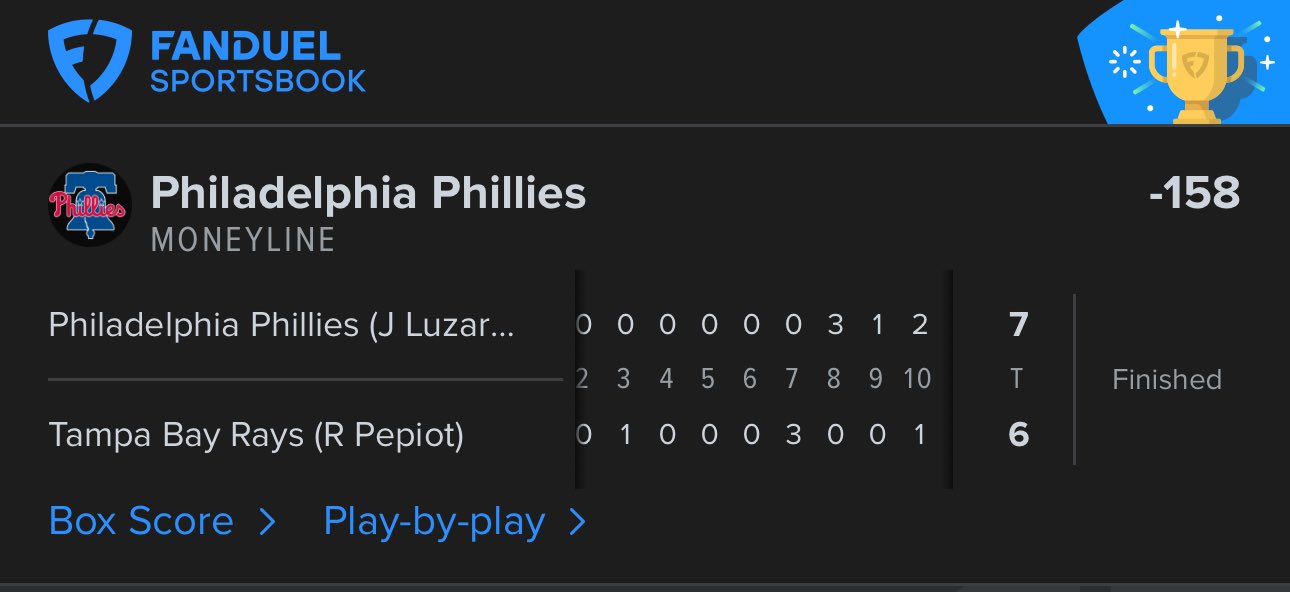Click the Phillies team logo
The image size is (1290, 592).
(x=89, y=205)
